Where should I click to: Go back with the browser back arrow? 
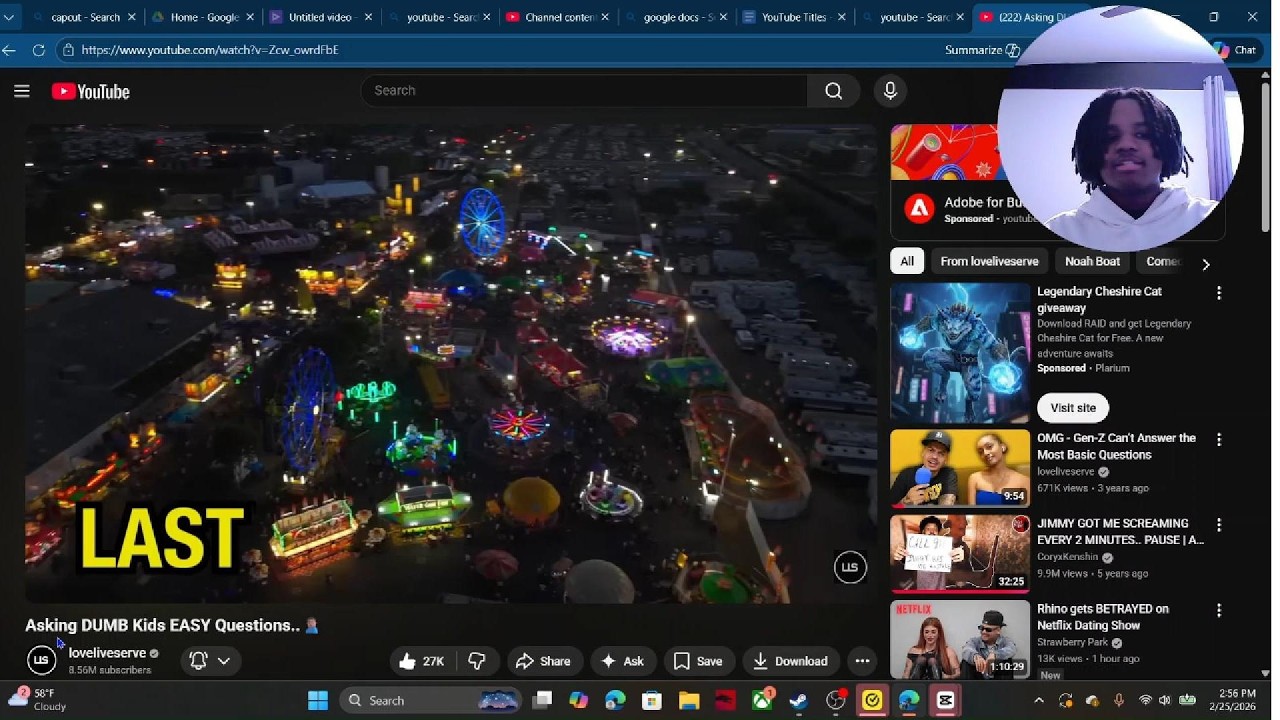(x=9, y=50)
